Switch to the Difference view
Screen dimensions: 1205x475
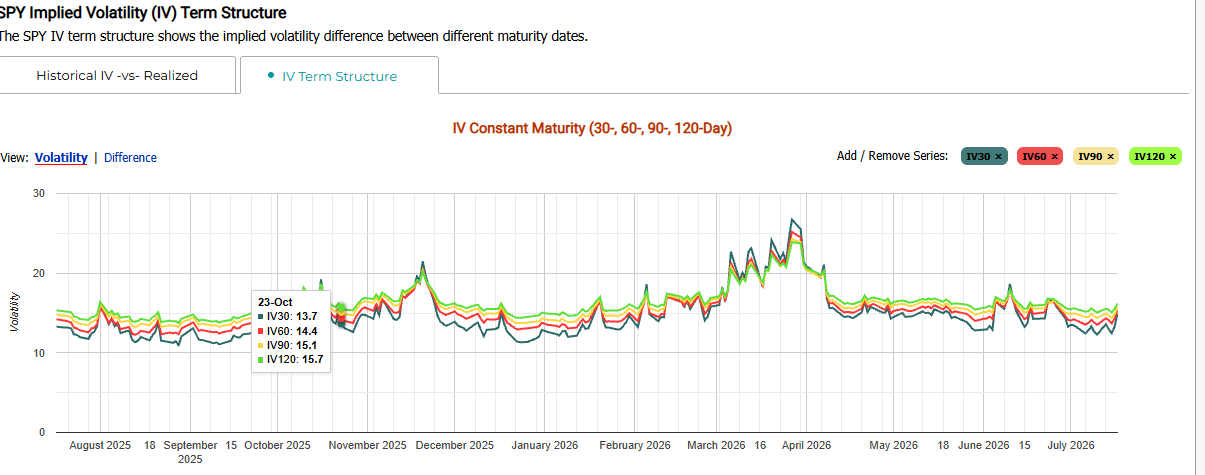coord(130,157)
